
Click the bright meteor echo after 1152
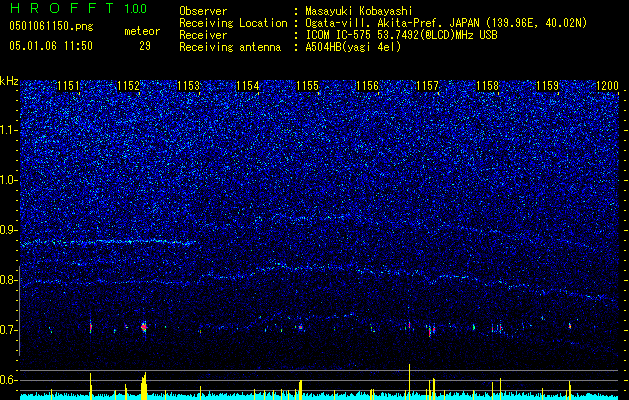144,327
